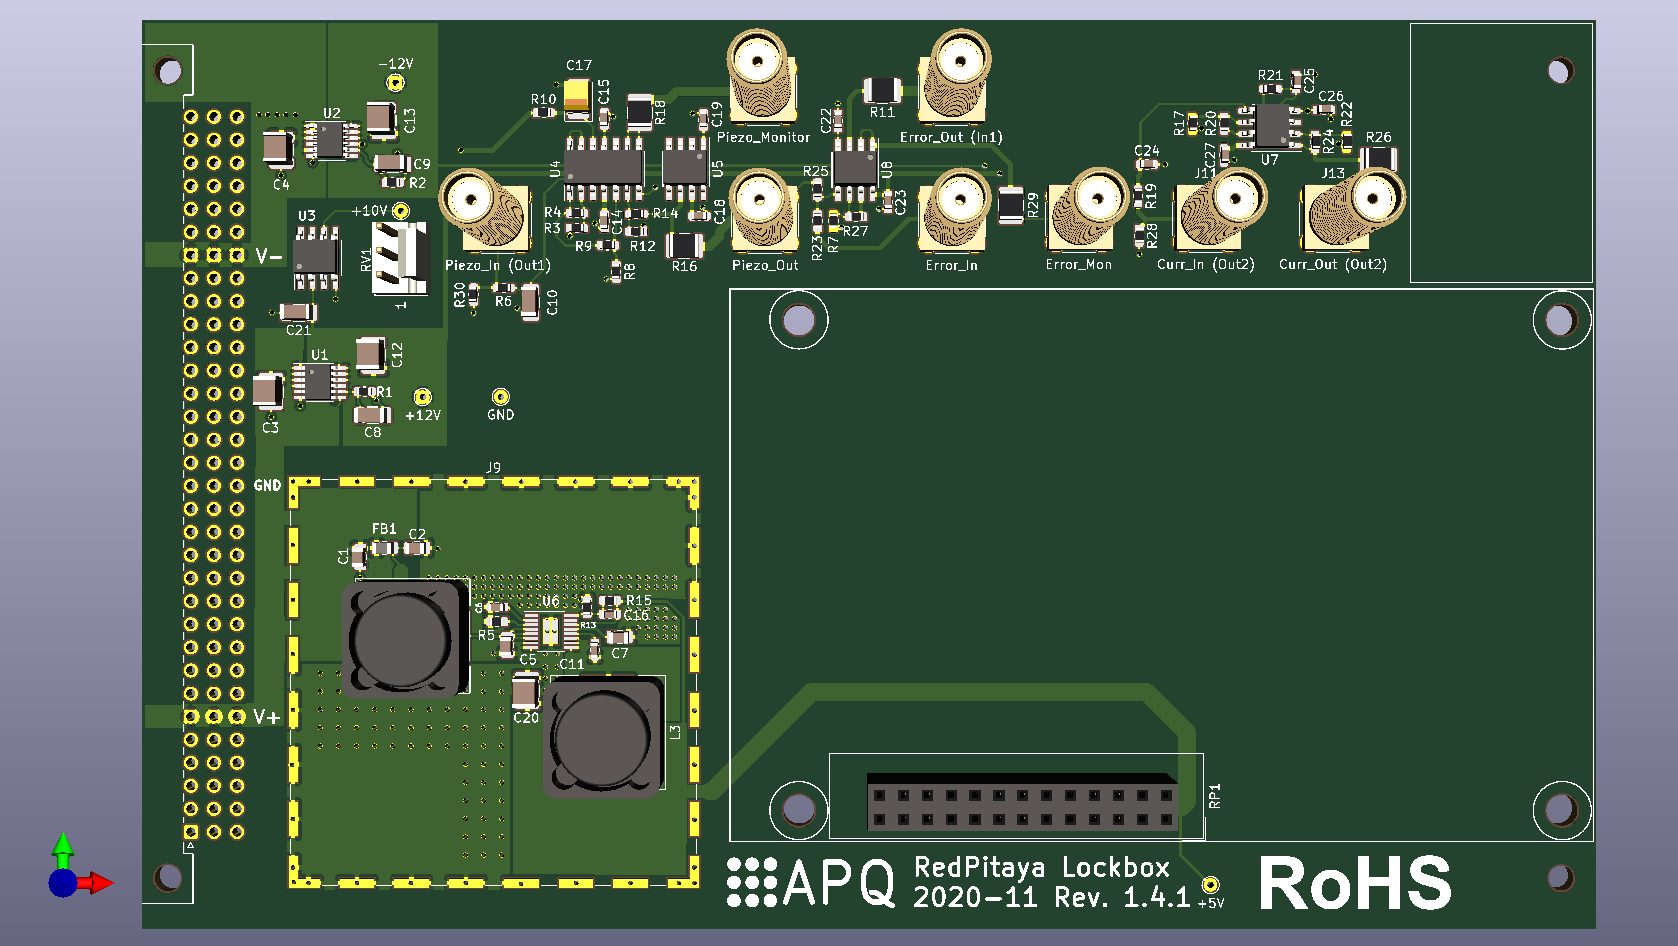Click the Curr_In (Out2) SMA connector J11
The height and width of the screenshot is (946, 1678).
pos(1220,209)
